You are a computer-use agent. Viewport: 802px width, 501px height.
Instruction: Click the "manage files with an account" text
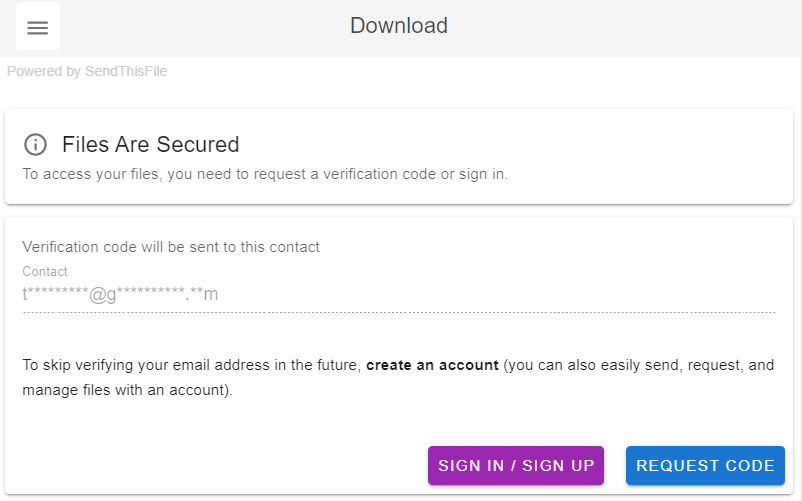point(127,390)
